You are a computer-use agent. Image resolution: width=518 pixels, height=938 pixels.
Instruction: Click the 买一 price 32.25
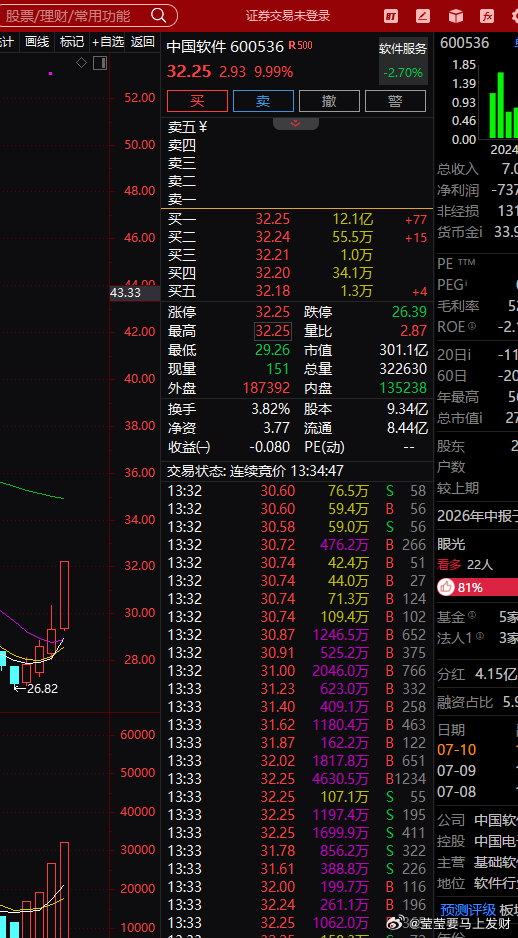coord(272,220)
